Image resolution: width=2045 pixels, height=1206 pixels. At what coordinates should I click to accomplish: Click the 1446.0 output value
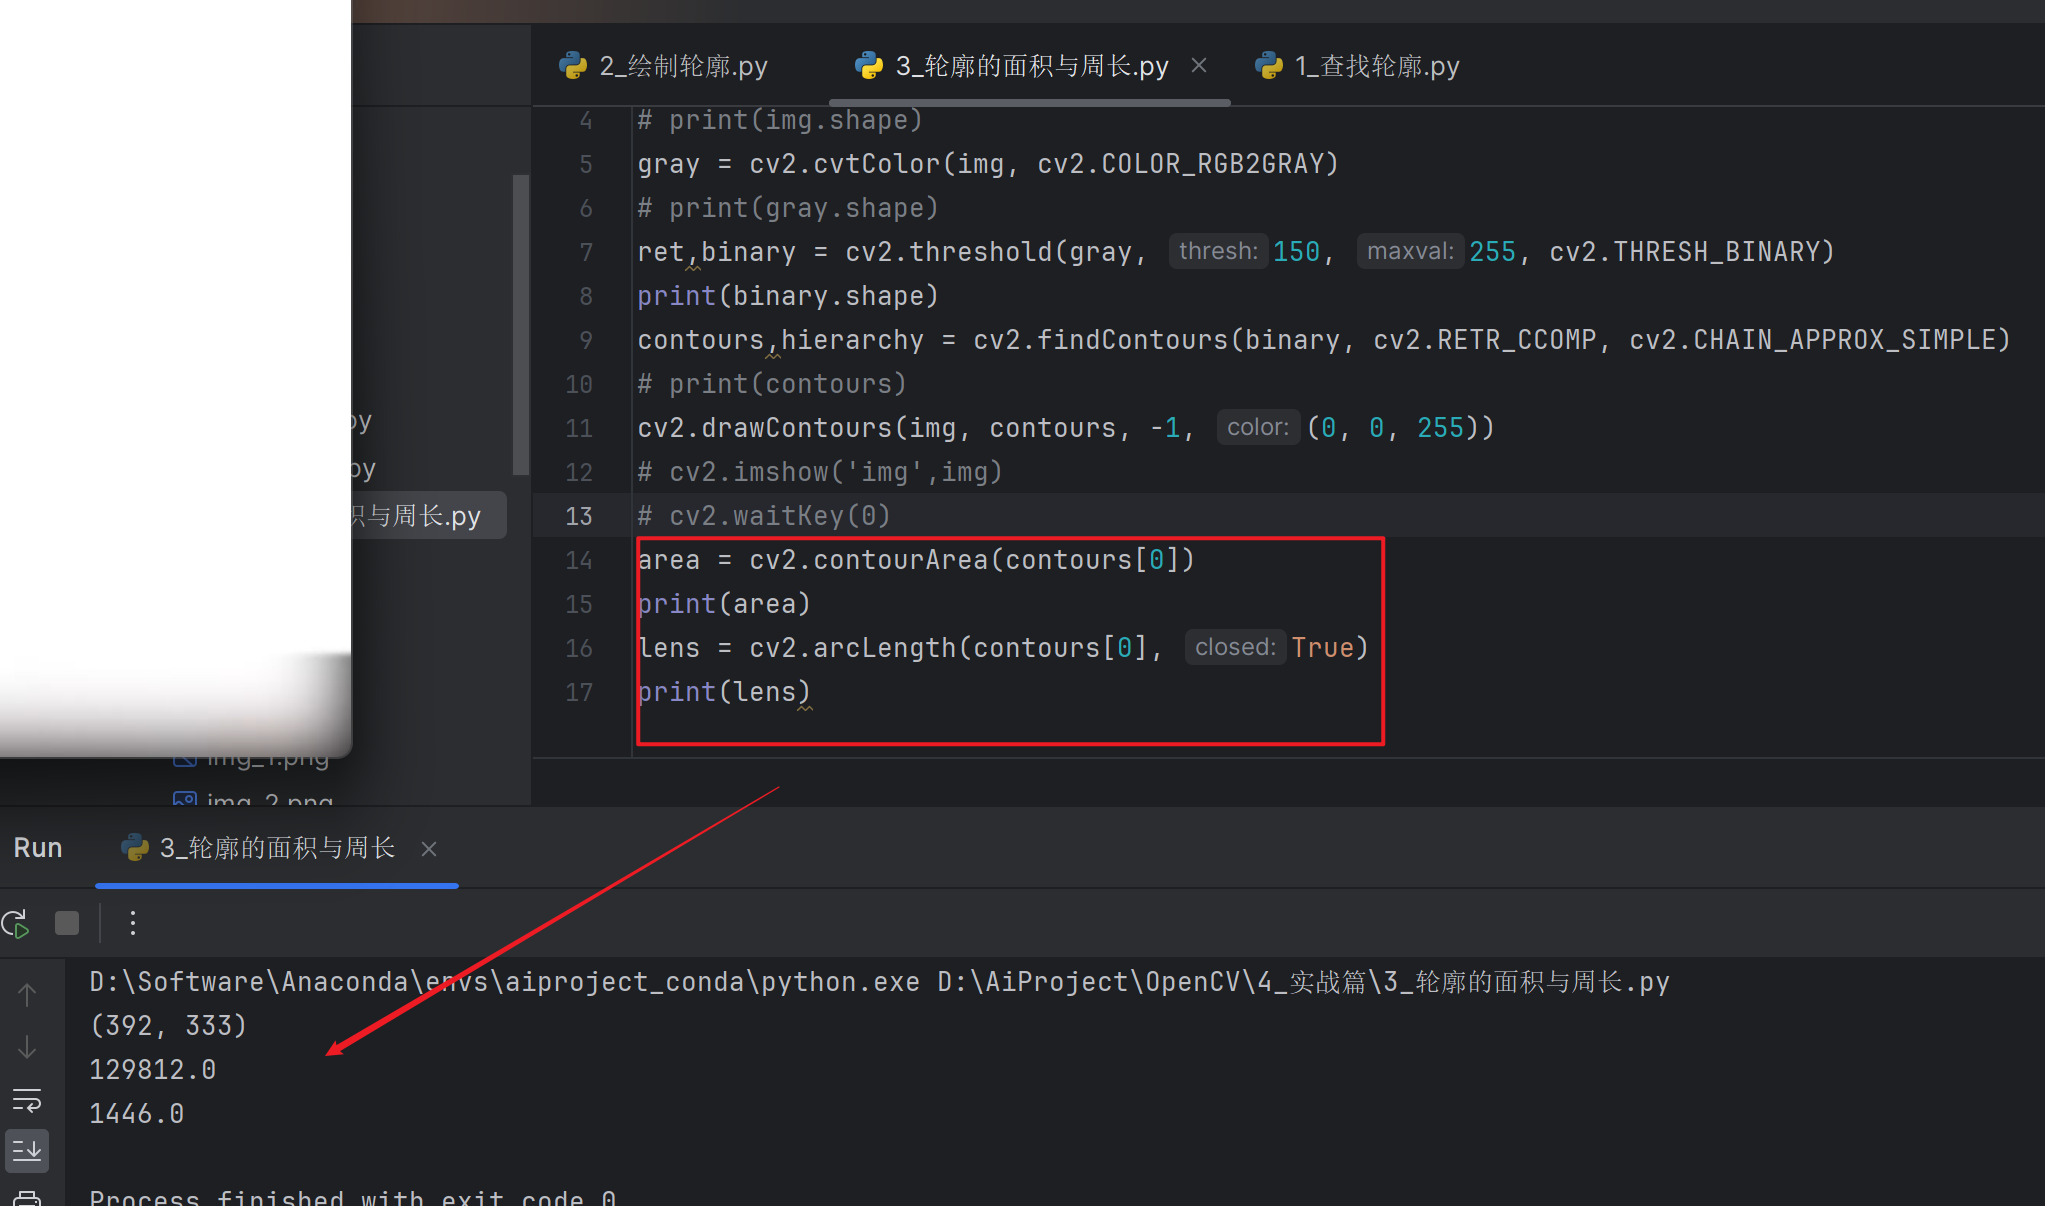pyautogui.click(x=137, y=1114)
